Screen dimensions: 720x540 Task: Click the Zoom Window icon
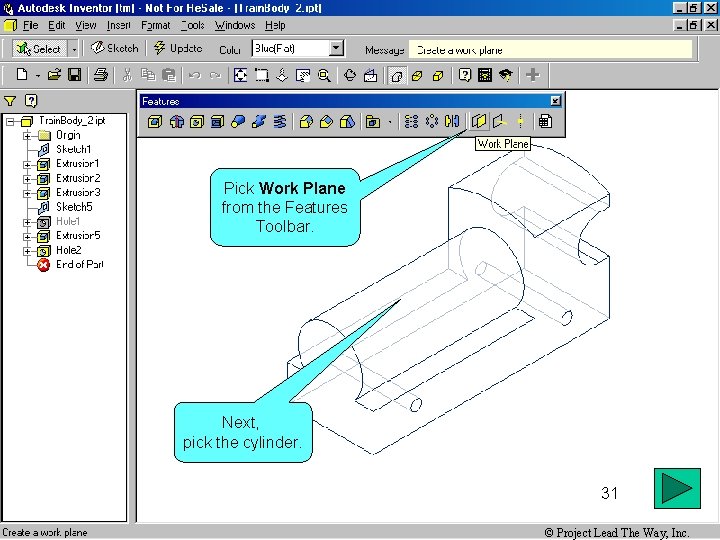[x=261, y=75]
